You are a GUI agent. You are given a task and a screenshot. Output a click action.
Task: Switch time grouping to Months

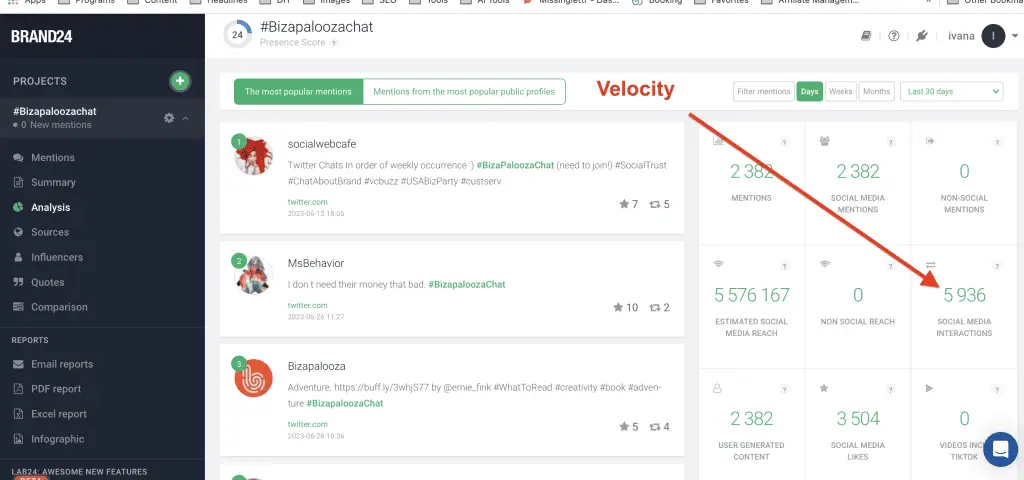[x=876, y=91]
